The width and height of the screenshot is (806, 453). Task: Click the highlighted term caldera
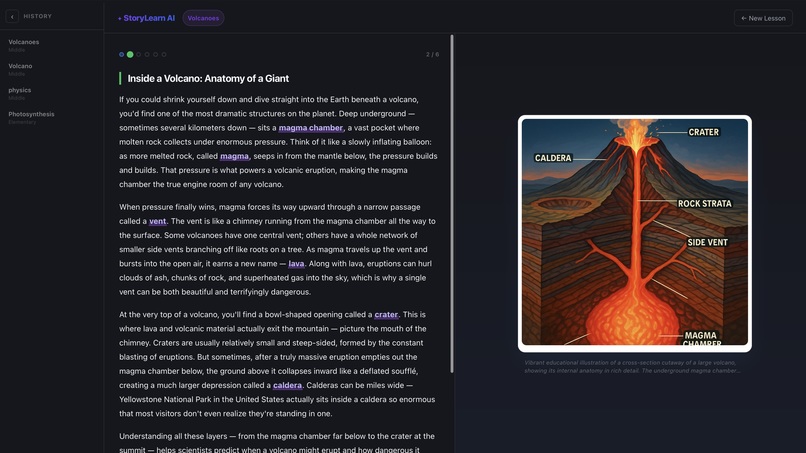[x=287, y=386]
